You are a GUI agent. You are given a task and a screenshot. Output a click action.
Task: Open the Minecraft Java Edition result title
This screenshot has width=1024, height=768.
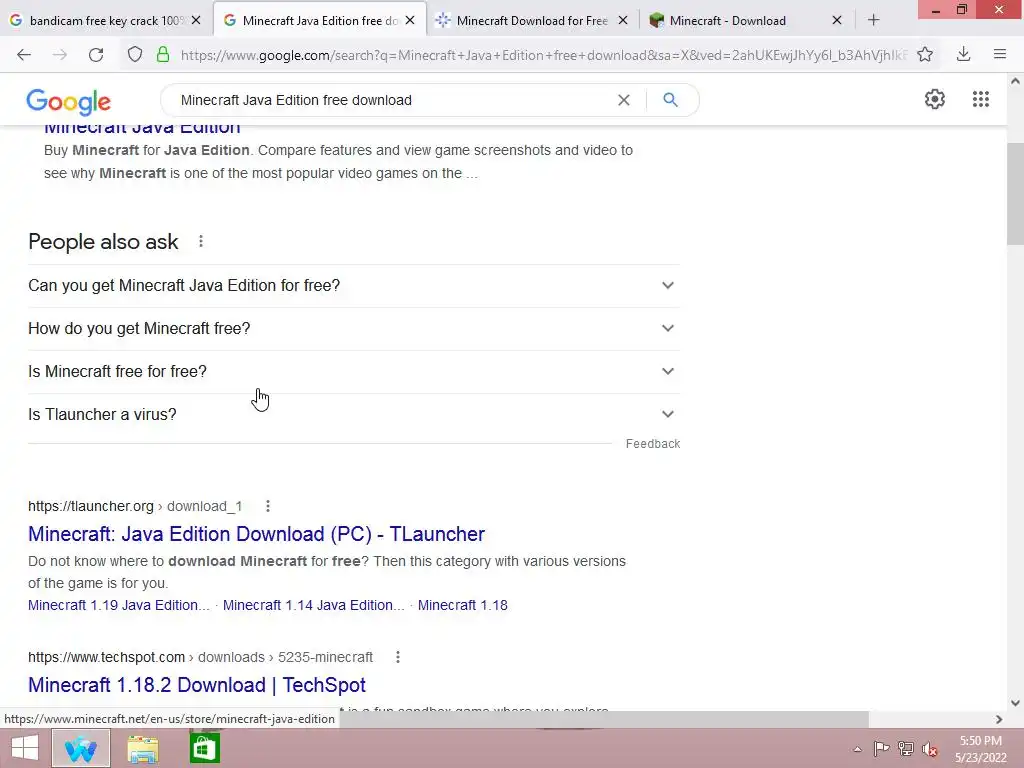142,129
